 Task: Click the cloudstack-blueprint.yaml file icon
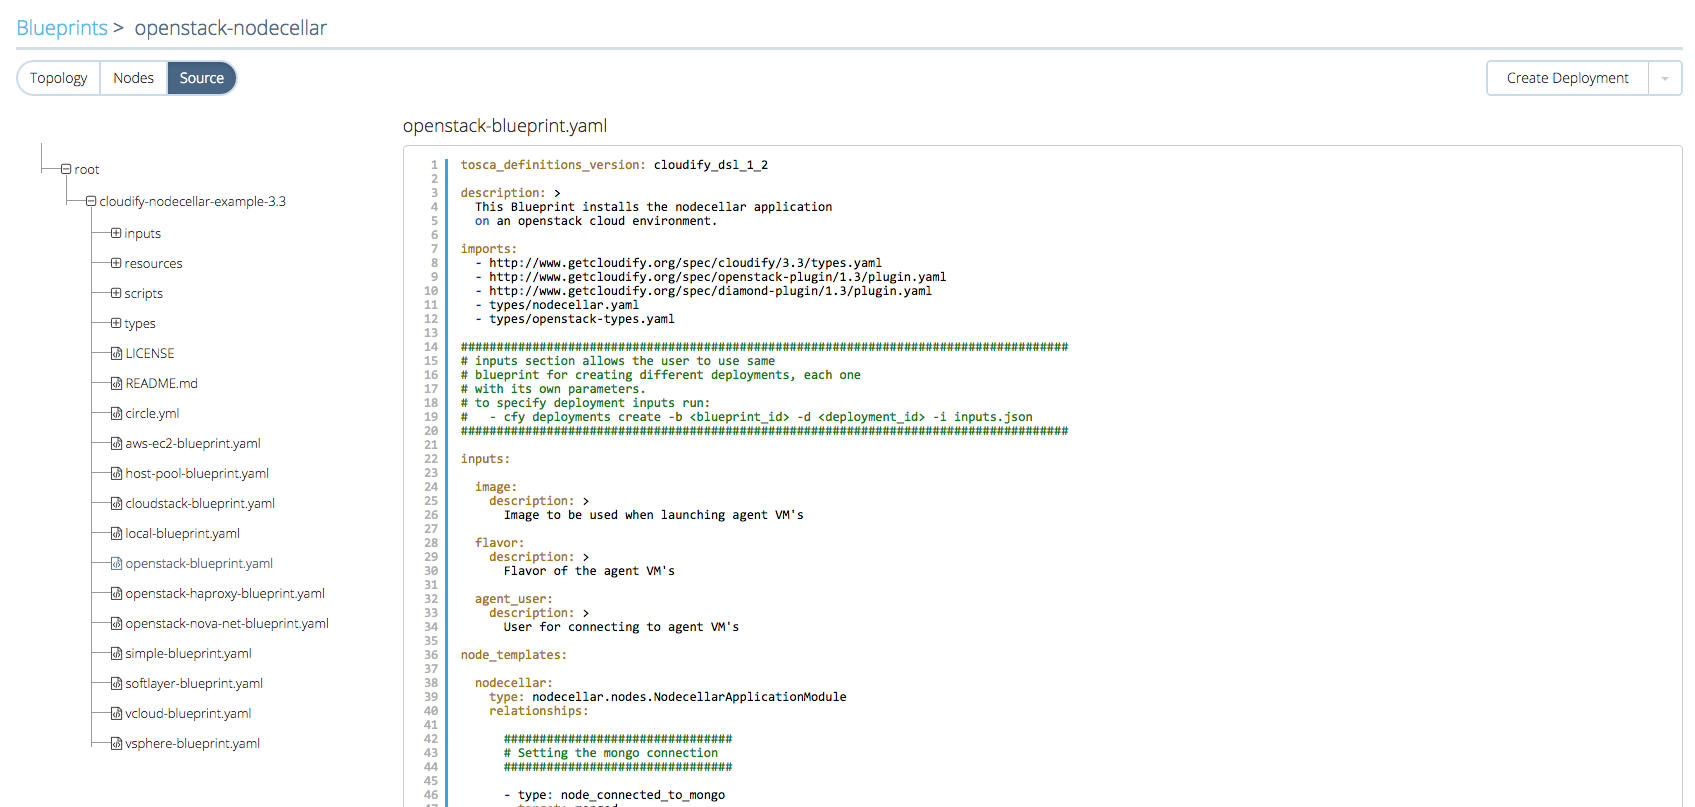coord(116,504)
